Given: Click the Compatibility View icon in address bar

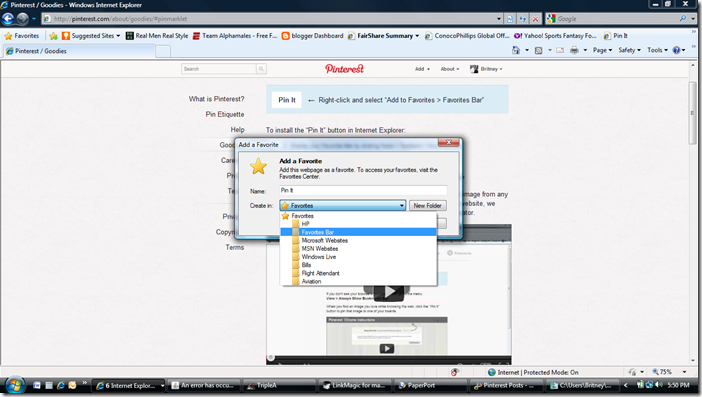Looking at the screenshot, I should 510,19.
